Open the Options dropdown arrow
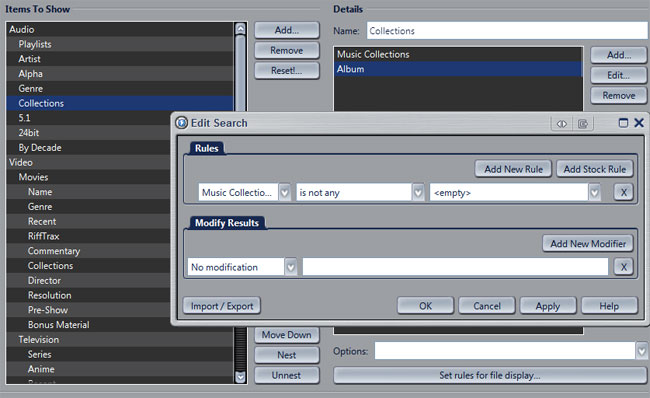 tap(641, 351)
